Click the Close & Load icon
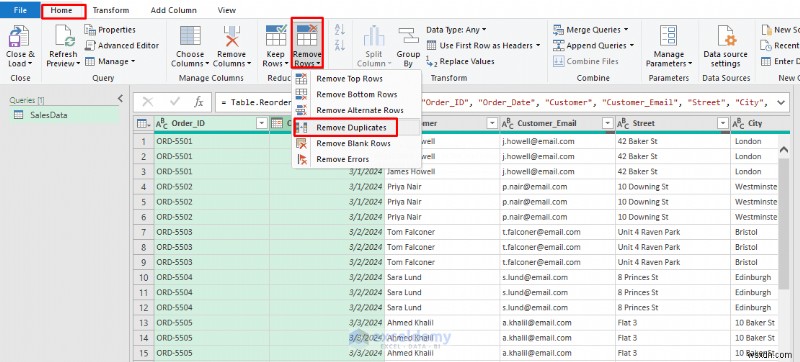Image resolution: width=800 pixels, height=362 pixels. pyautogui.click(x=20, y=36)
